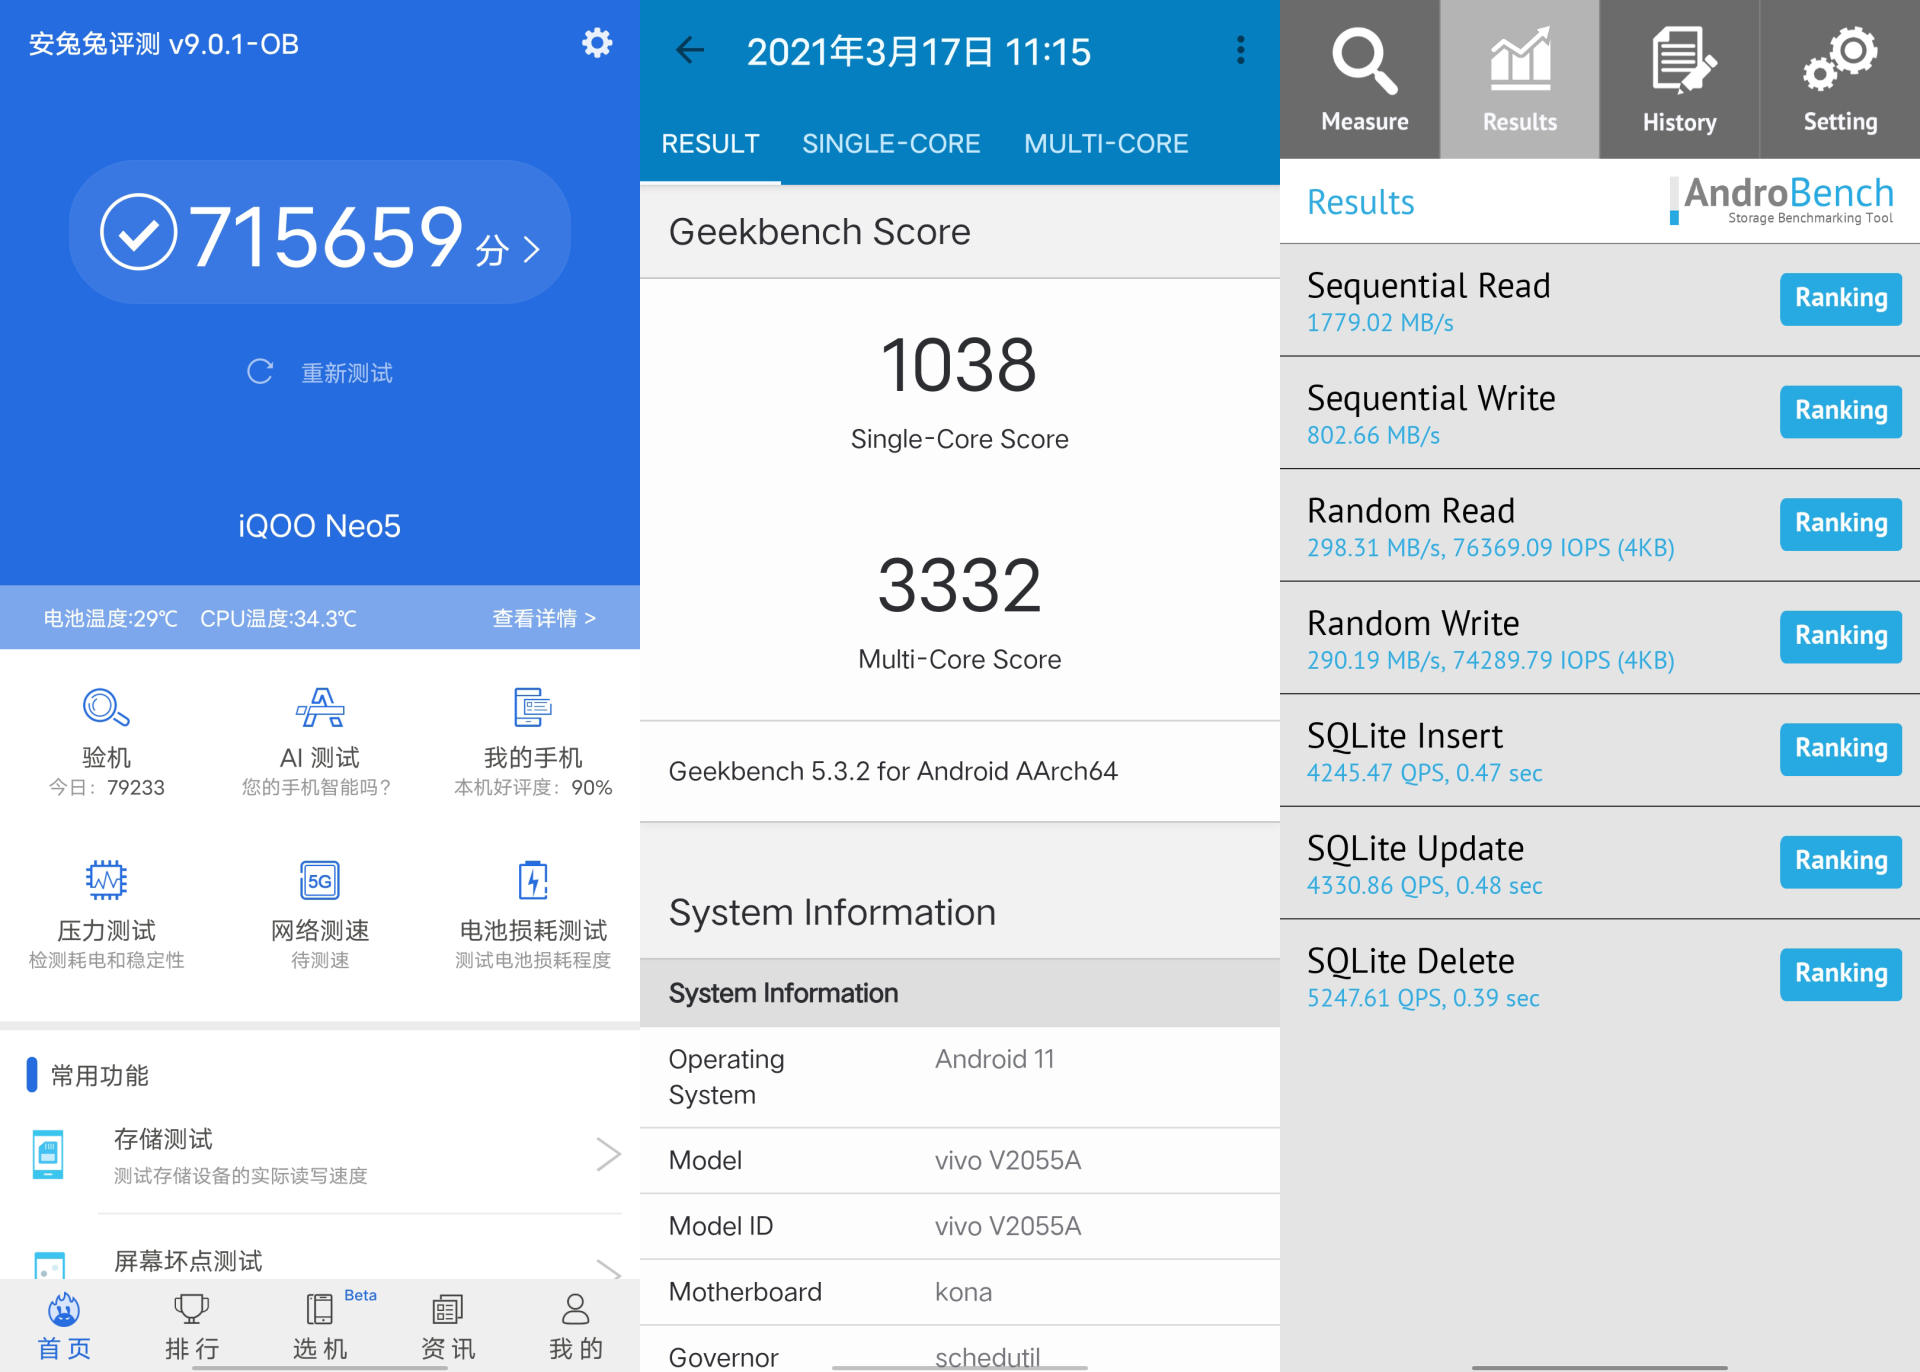Tap the 3332 multi-core score
1920x1372 pixels.
[959, 585]
